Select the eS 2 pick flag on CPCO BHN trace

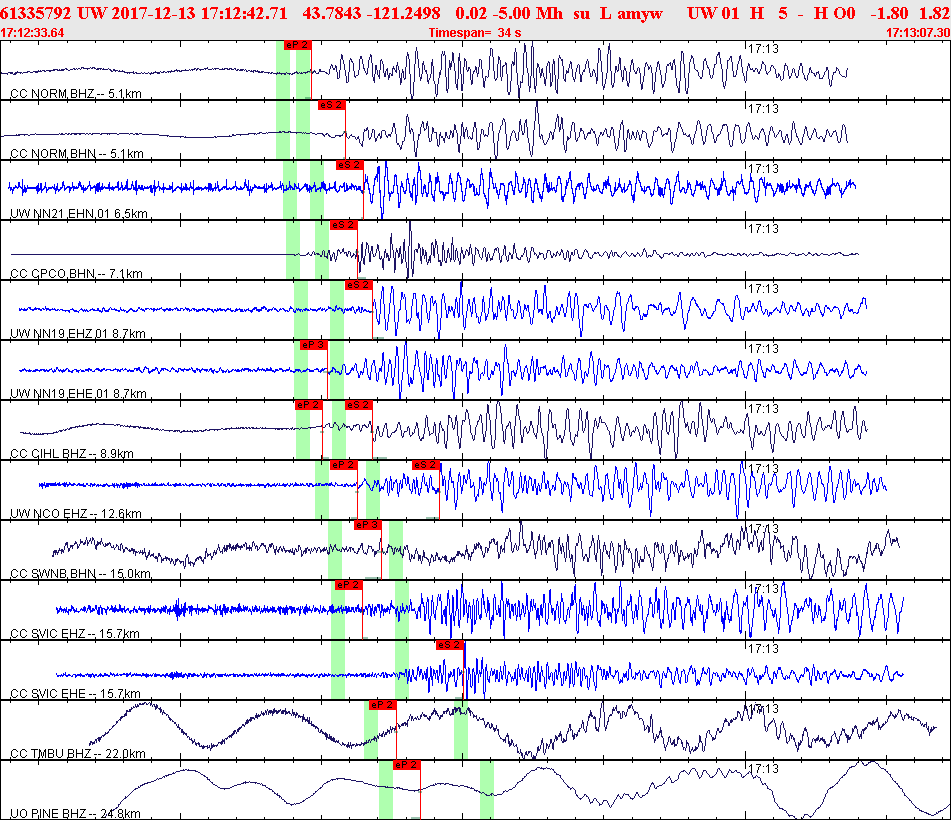(343, 225)
